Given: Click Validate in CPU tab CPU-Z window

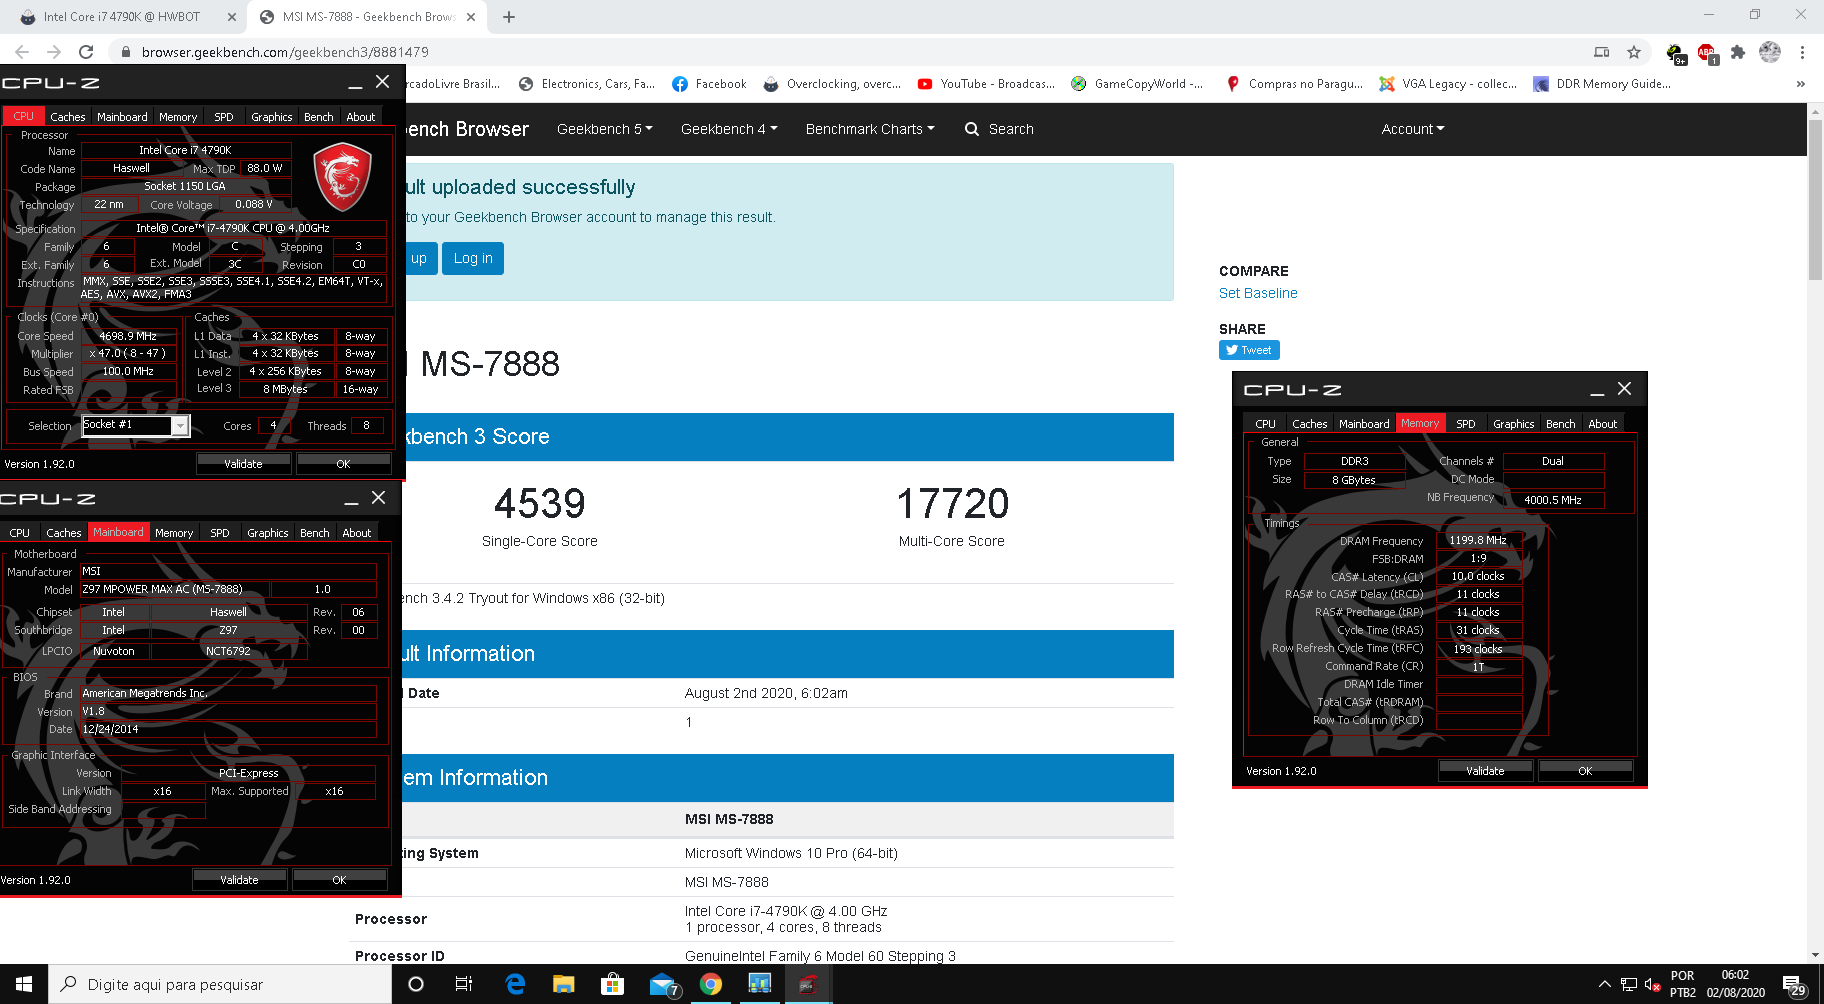Looking at the screenshot, I should (243, 464).
